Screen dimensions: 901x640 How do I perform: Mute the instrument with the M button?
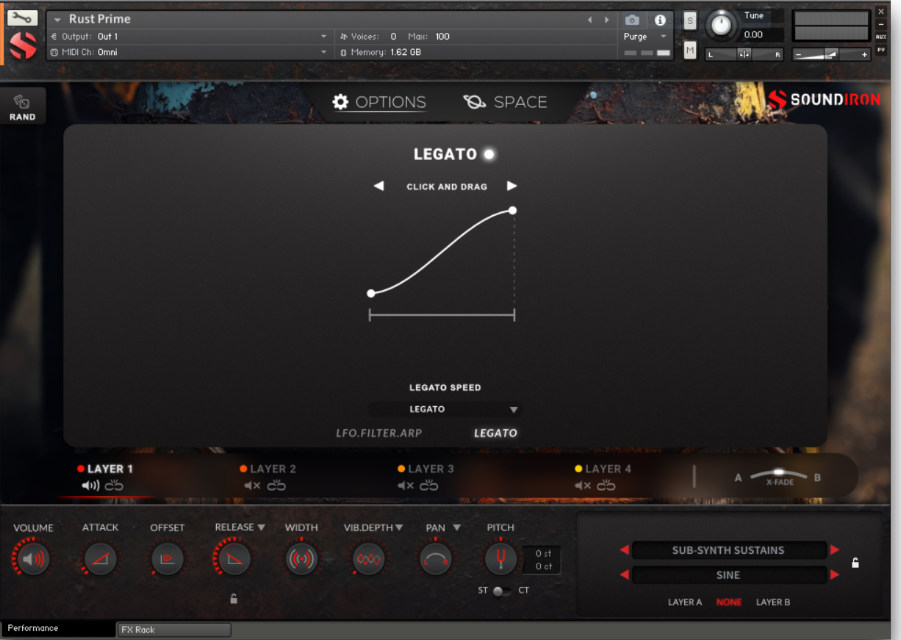pyautogui.click(x=691, y=49)
